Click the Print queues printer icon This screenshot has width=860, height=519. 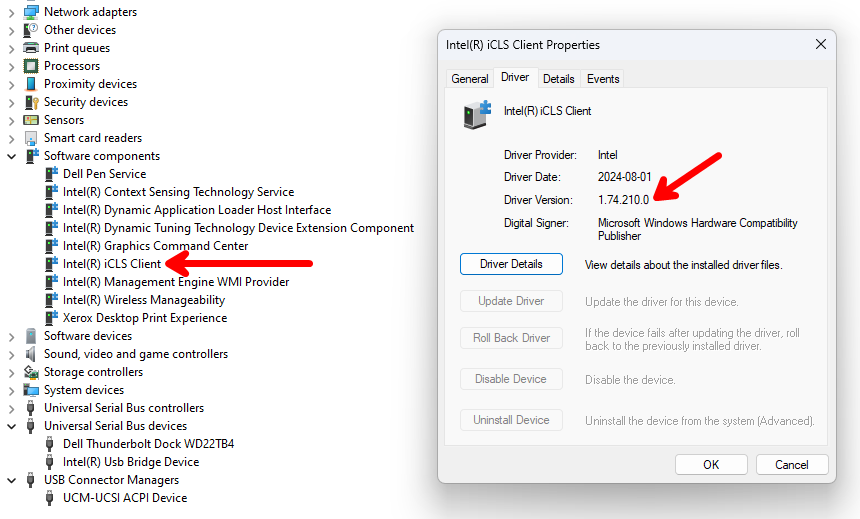(31, 48)
